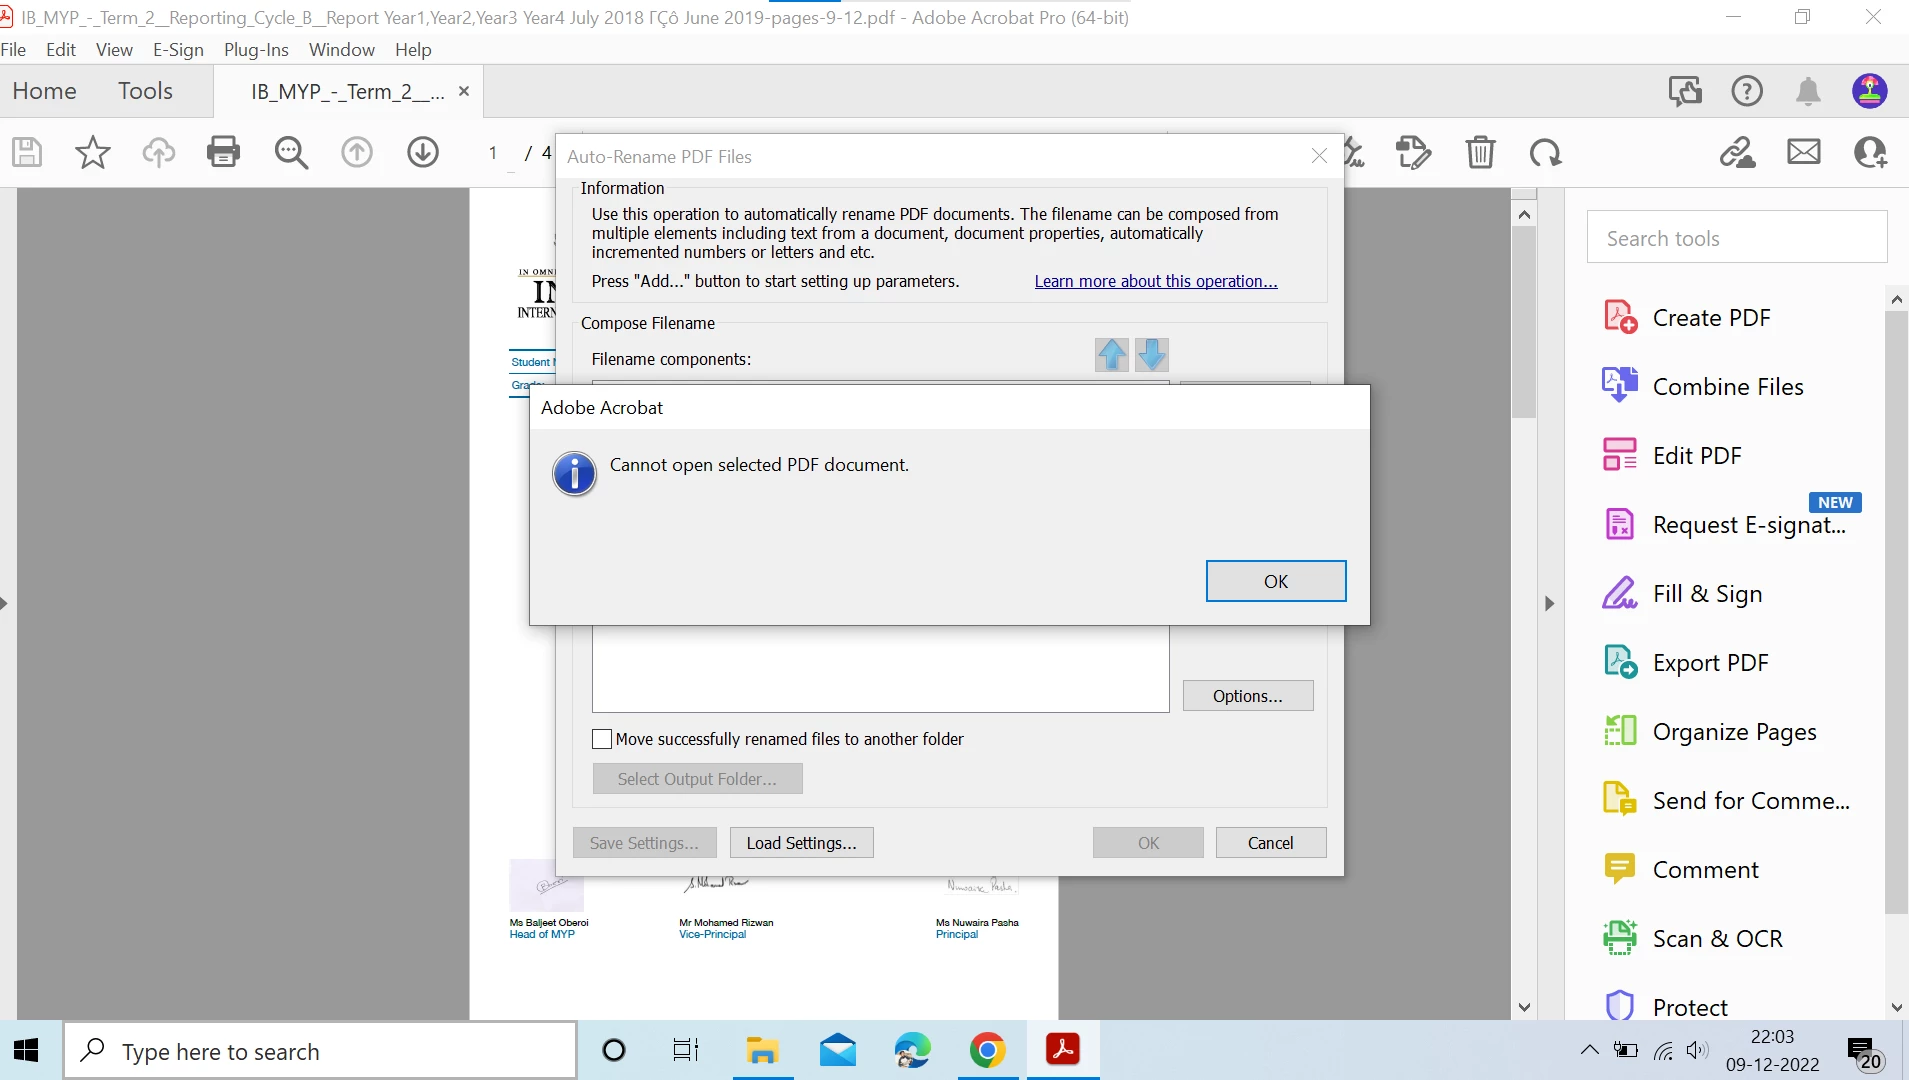Screen dimensions: 1909x1080
Task: Expand the left navigation pane arrow
Action: pyautogui.click(x=4, y=603)
